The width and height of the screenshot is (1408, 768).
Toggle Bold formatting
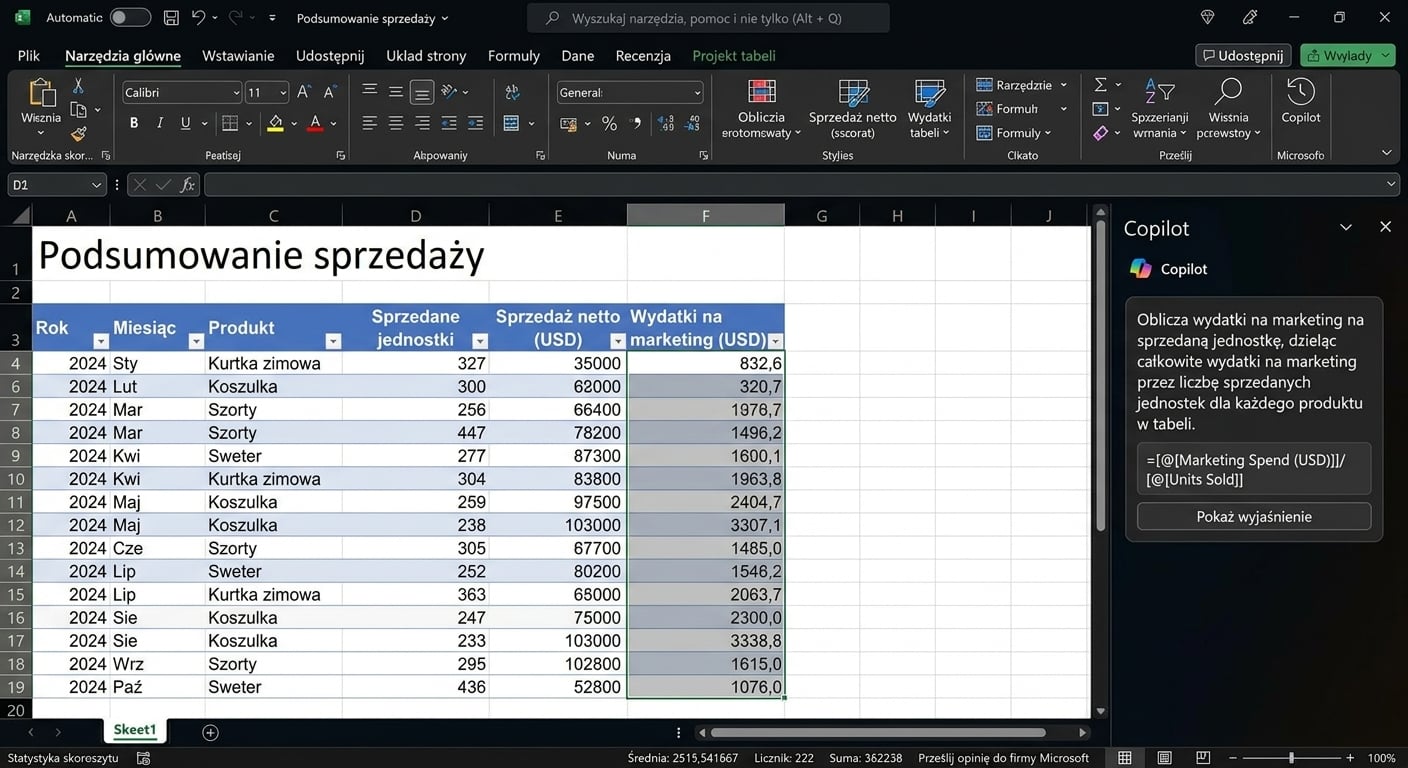pos(134,123)
